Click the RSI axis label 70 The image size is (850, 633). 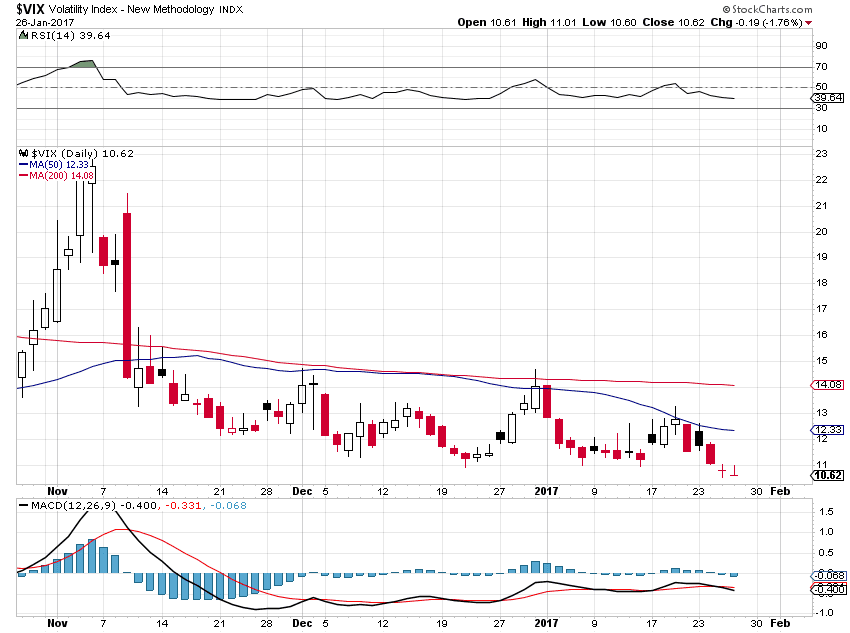(x=821, y=67)
